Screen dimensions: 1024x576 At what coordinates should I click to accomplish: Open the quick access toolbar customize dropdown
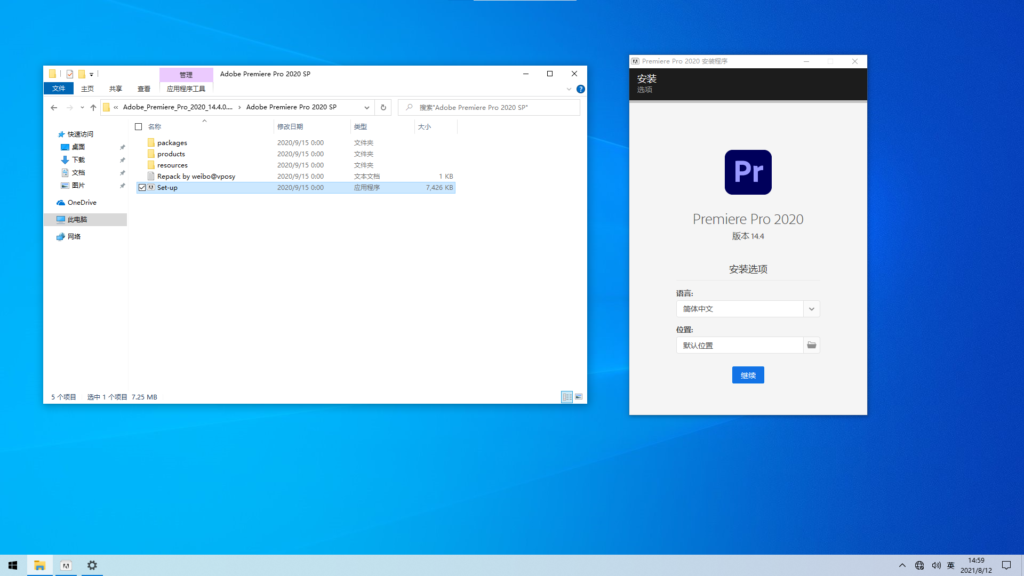[x=91, y=74]
